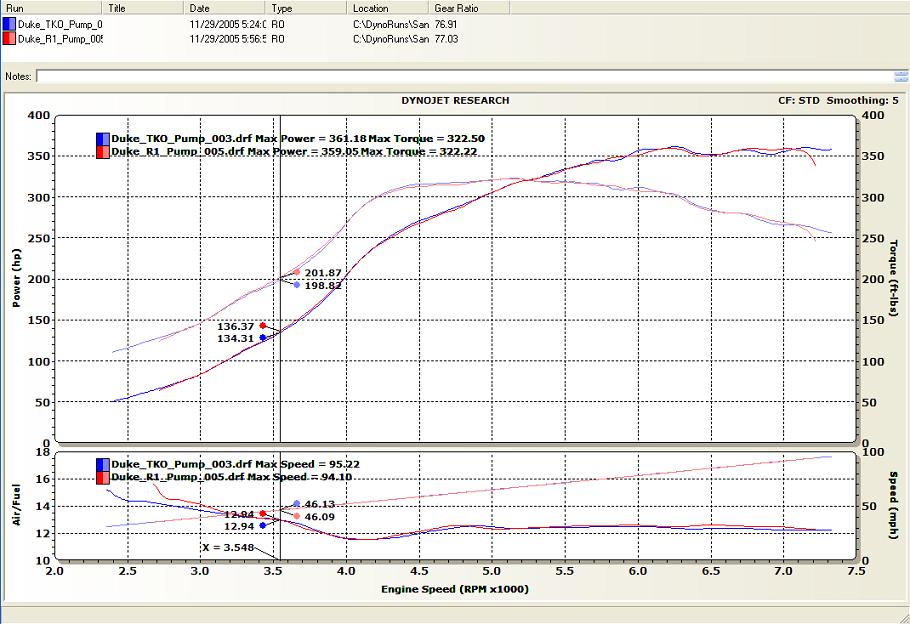Click the Location column header
This screenshot has width=910, height=624.
(x=389, y=7)
